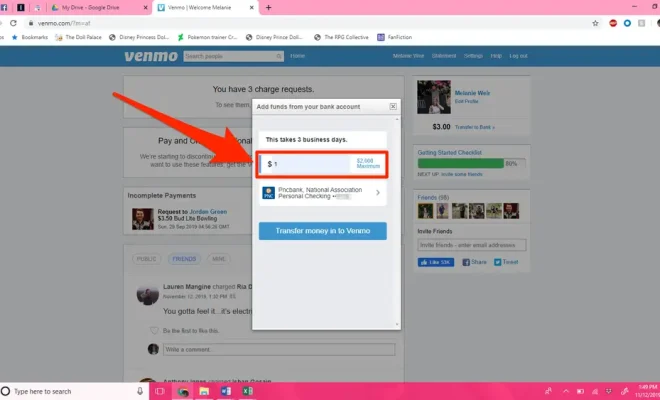Close the Add funds dialog
This screenshot has width=660, height=400.
393,107
